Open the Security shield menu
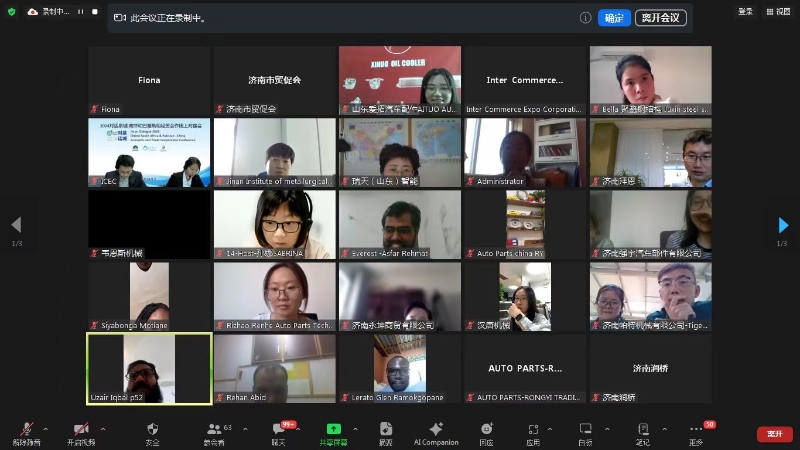The width and height of the screenshot is (800, 450). [x=152, y=432]
